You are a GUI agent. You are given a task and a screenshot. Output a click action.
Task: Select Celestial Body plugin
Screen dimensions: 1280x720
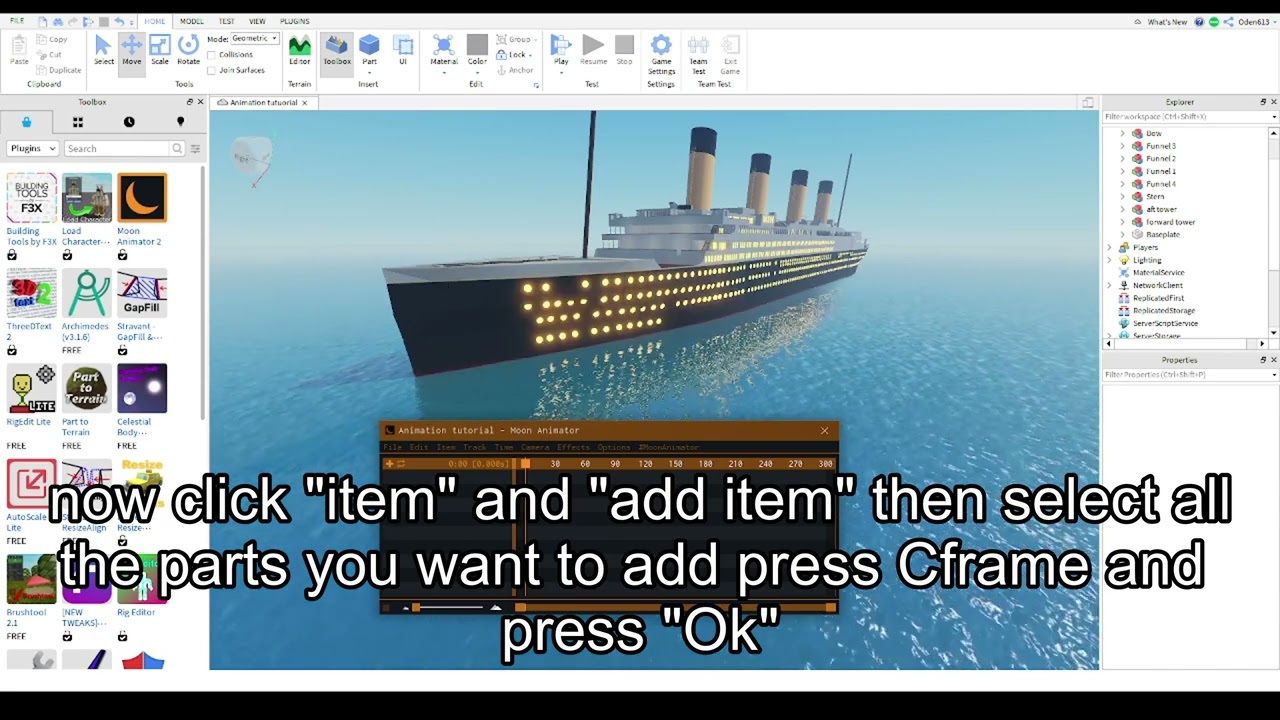[x=142, y=388]
